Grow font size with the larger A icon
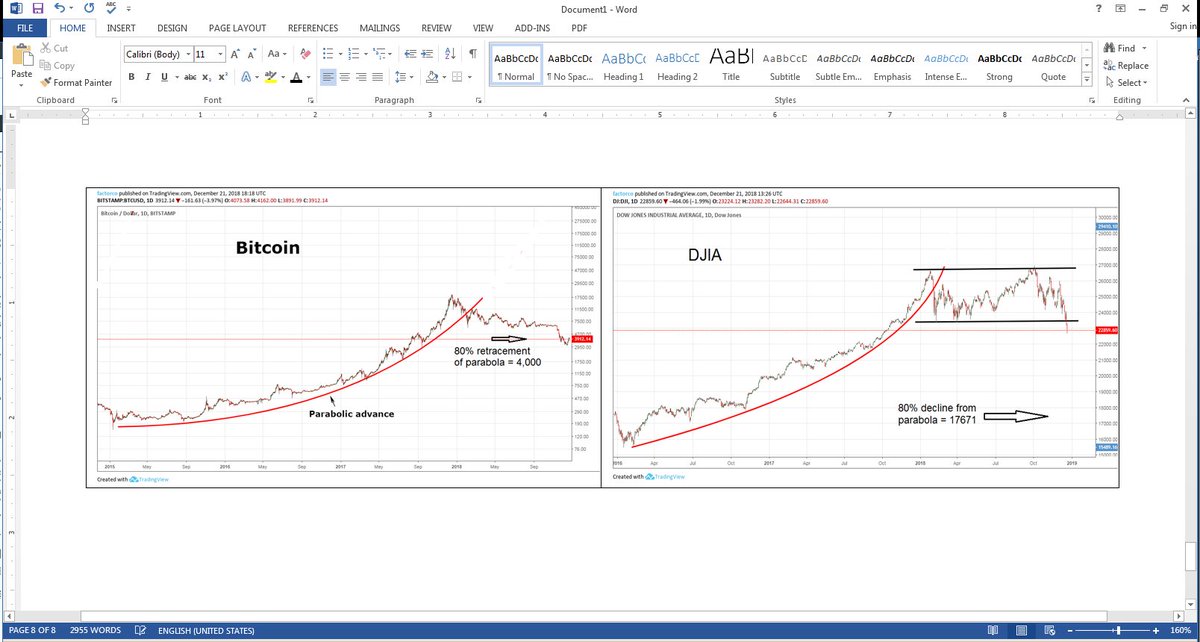1200x642 pixels. pyautogui.click(x=235, y=54)
